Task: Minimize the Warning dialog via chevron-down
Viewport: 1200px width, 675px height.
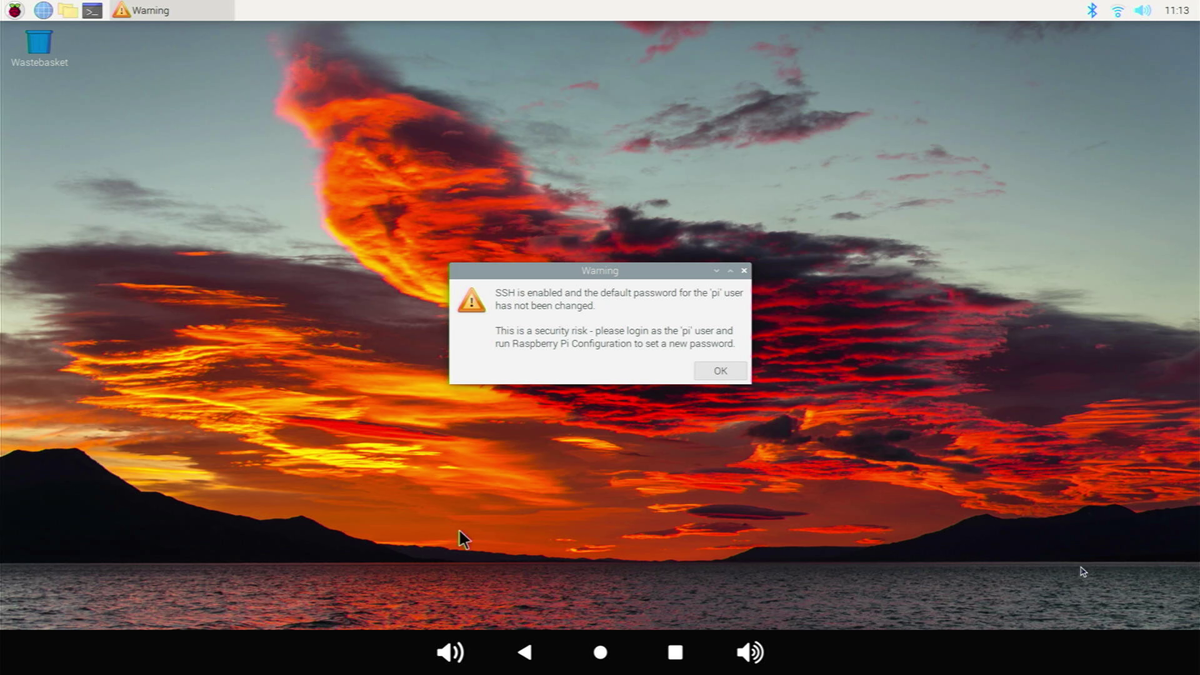Action: pos(717,271)
